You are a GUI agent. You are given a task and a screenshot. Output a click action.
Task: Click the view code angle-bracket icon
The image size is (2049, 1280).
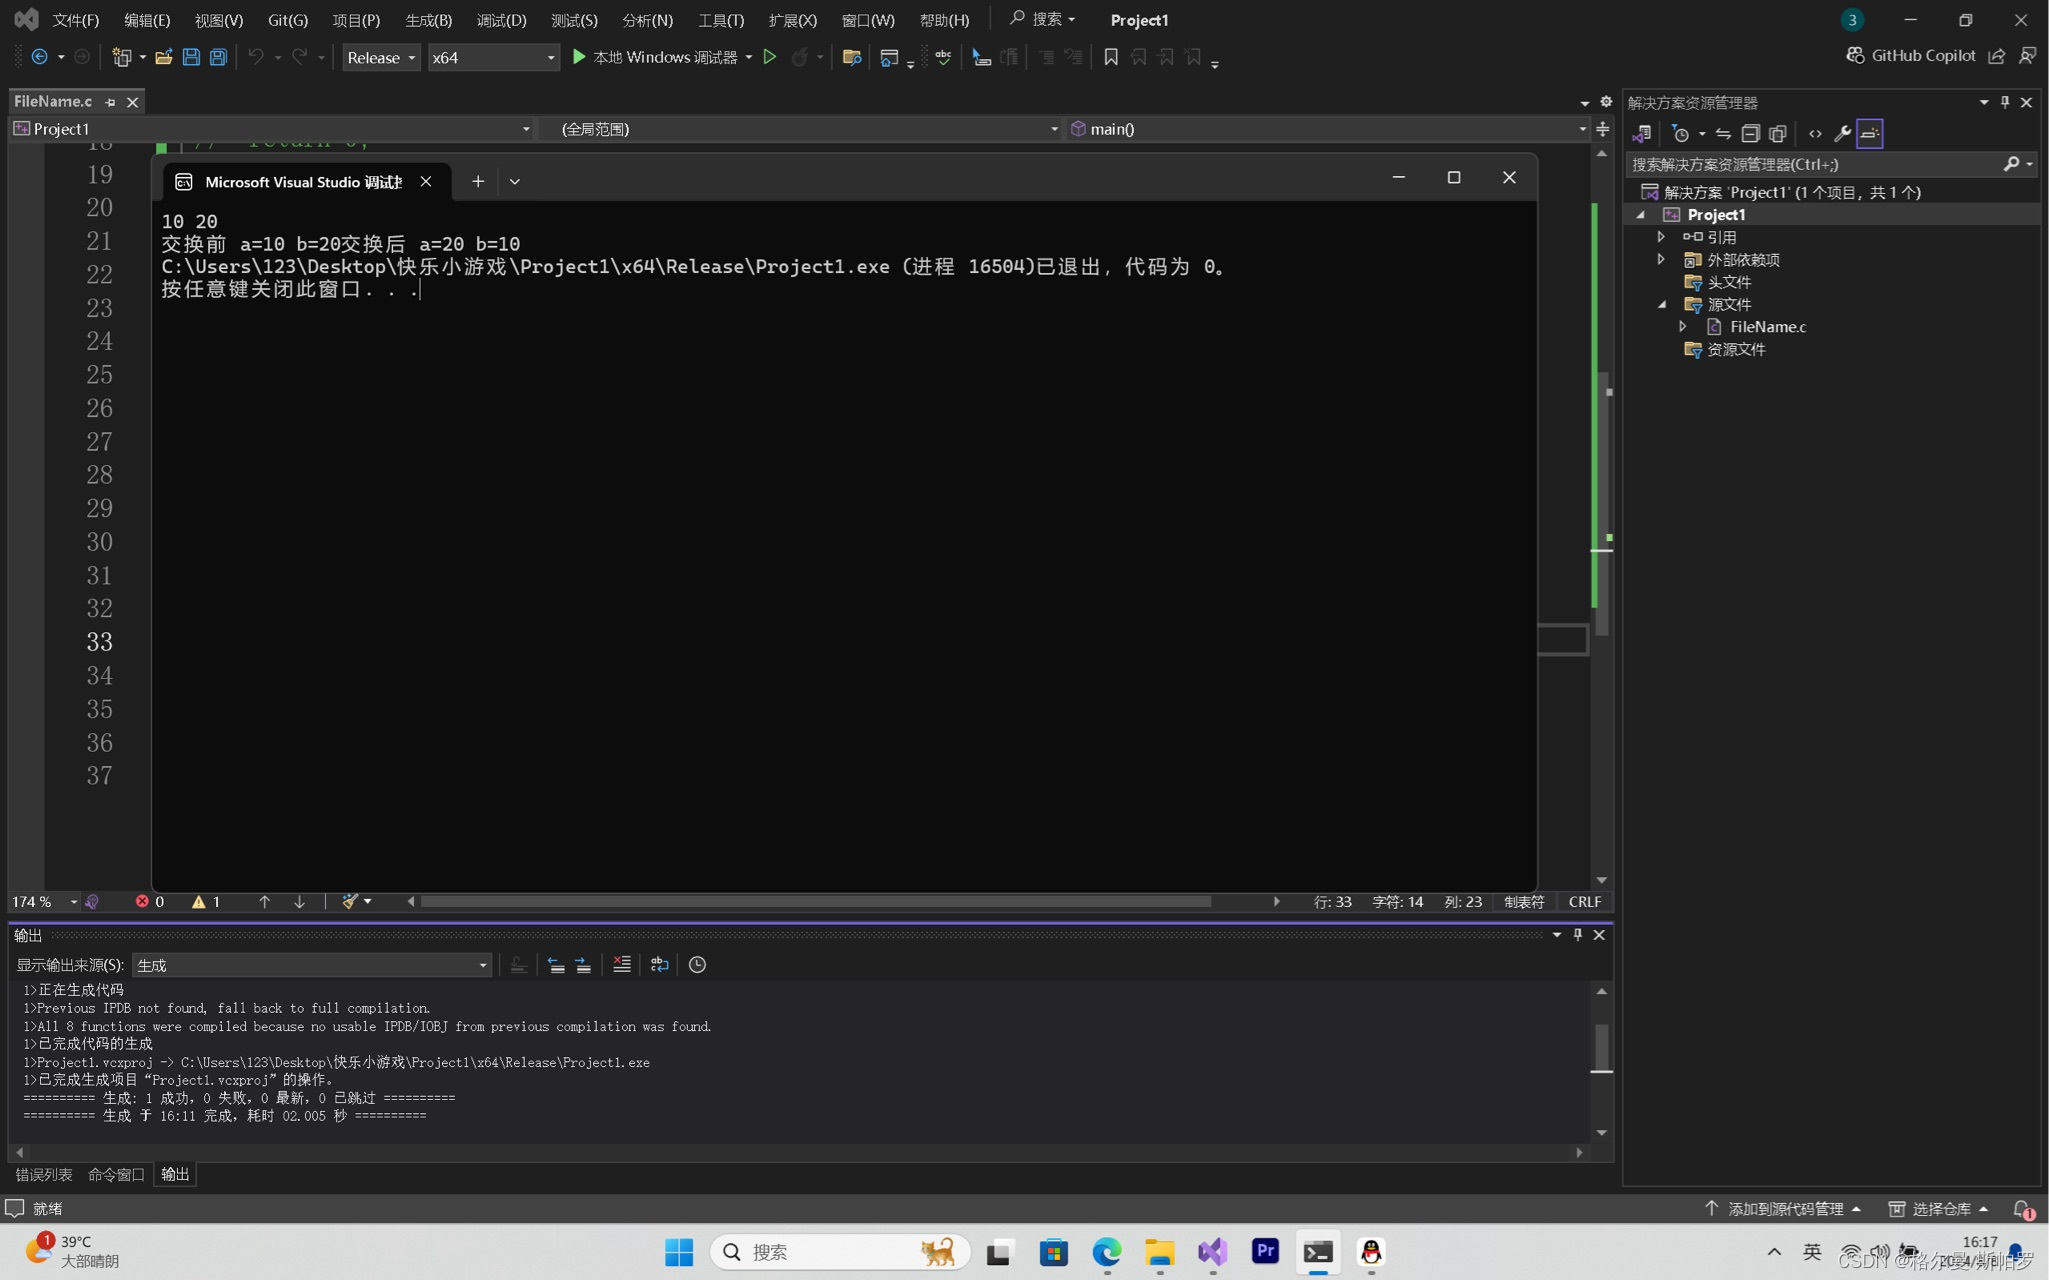(1814, 134)
